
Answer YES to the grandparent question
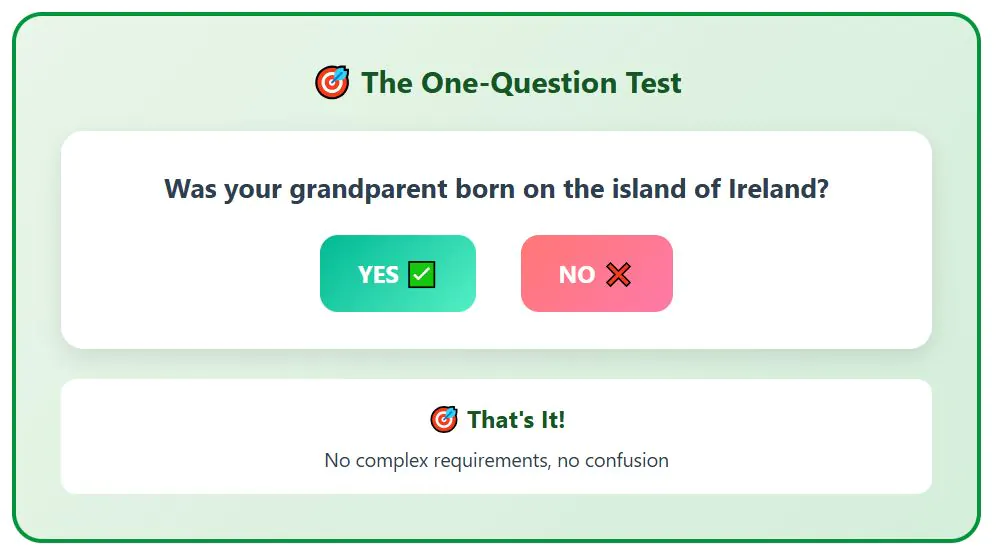(397, 274)
